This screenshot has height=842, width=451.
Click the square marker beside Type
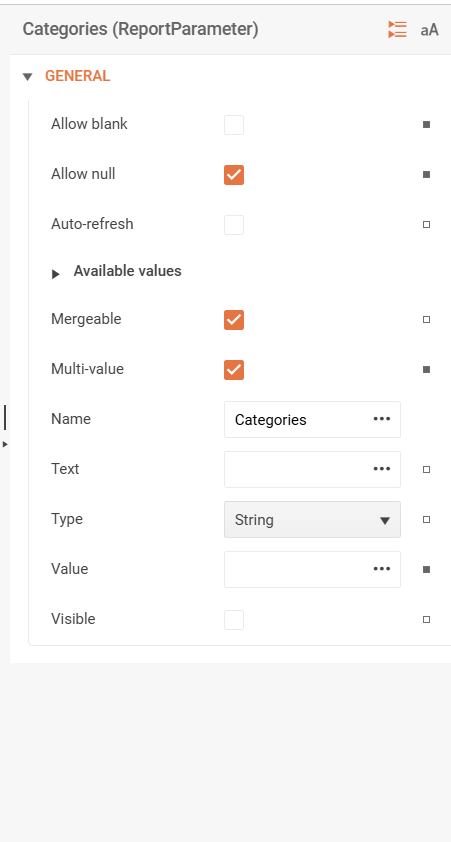pos(426,519)
